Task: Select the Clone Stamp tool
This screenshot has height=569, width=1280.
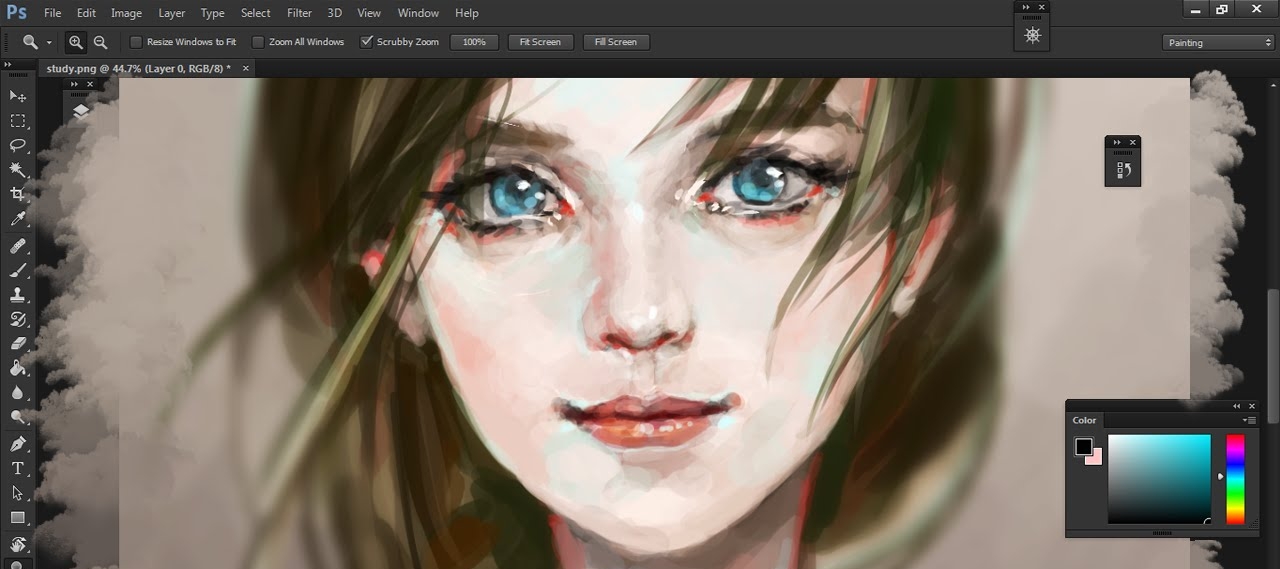Action: (x=18, y=296)
